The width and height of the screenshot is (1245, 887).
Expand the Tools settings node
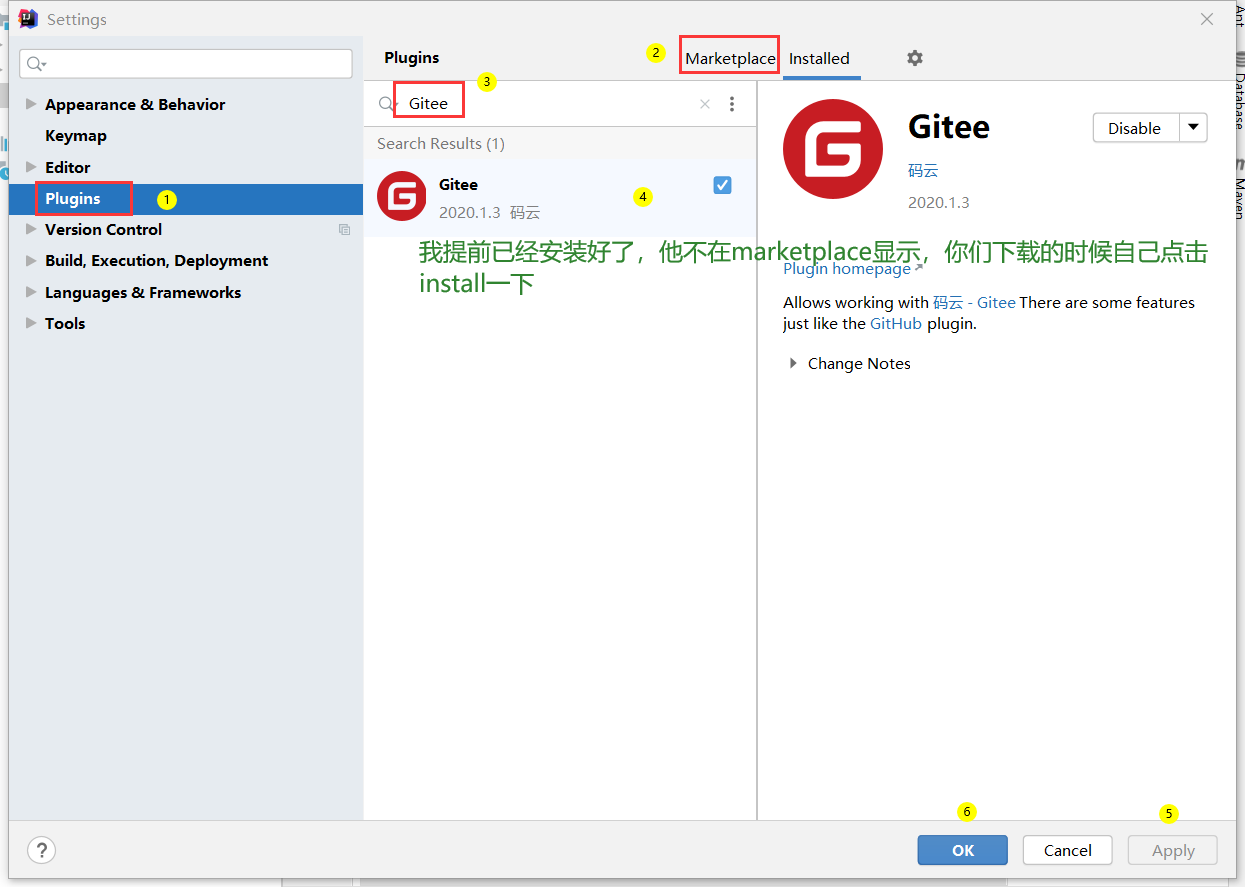click(31, 323)
